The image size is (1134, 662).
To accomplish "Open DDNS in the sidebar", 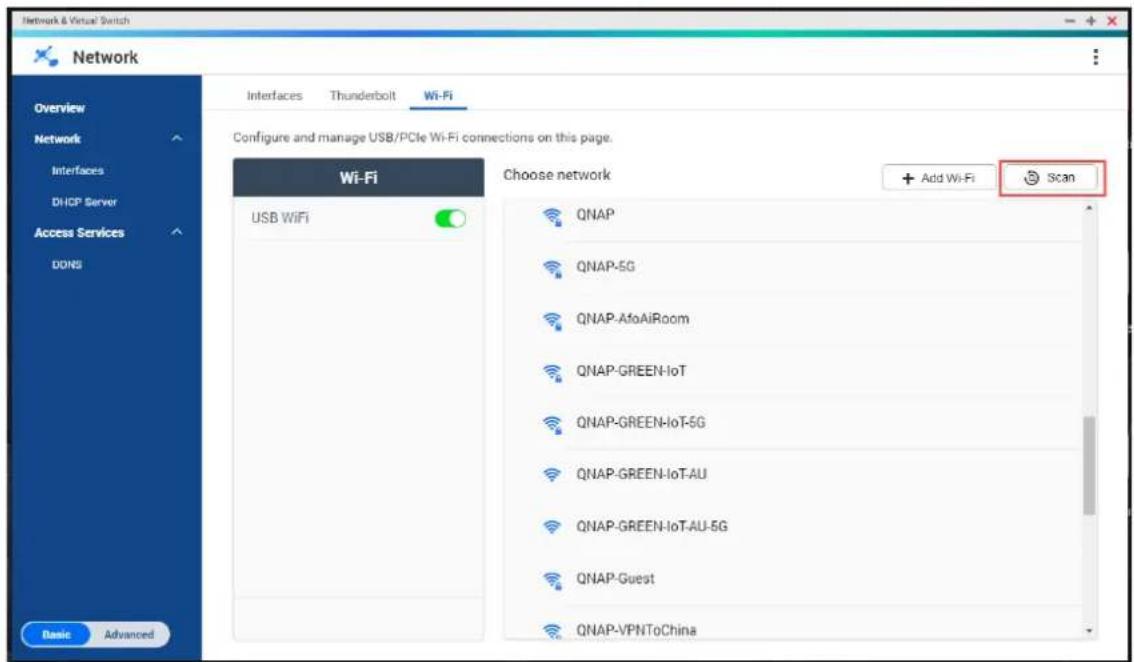I will pyautogui.click(x=67, y=265).
